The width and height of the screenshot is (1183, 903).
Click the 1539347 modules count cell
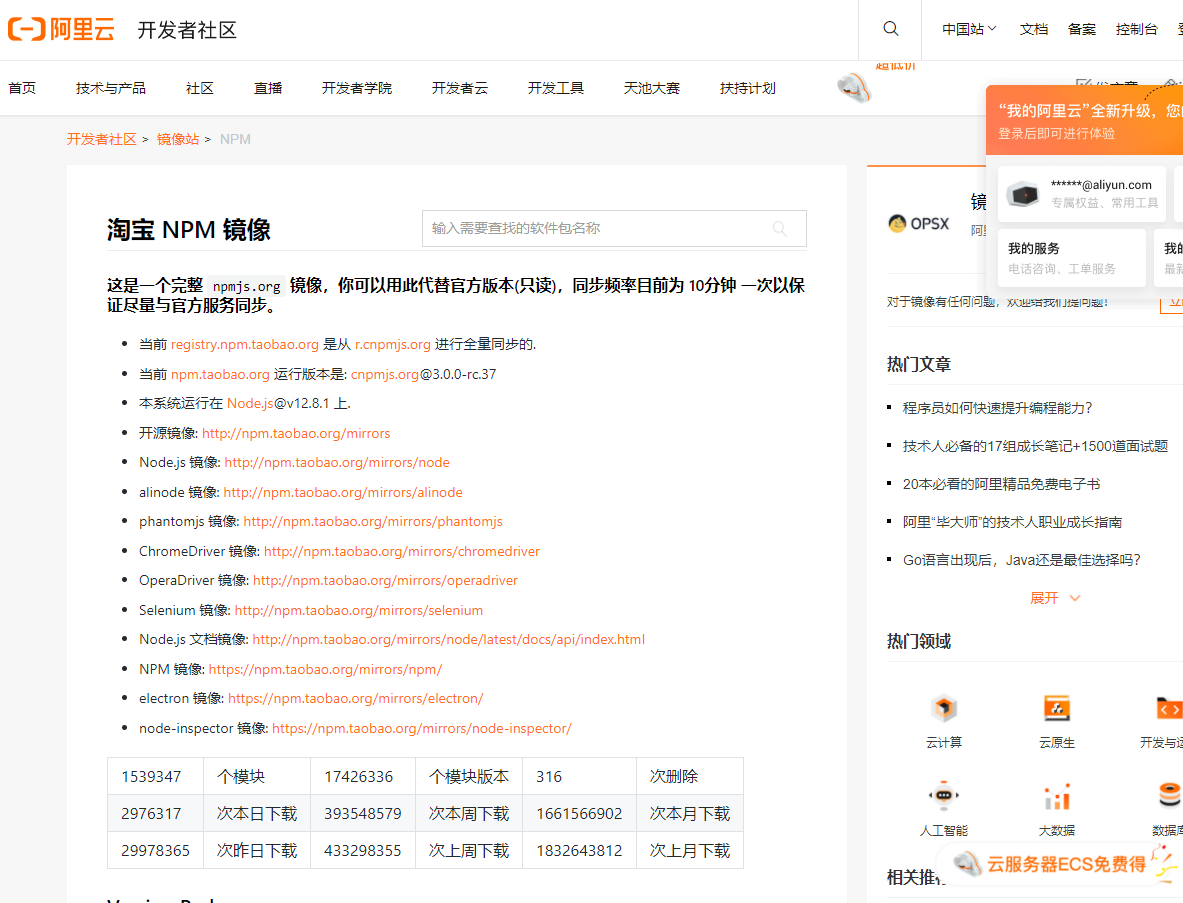click(x=155, y=776)
